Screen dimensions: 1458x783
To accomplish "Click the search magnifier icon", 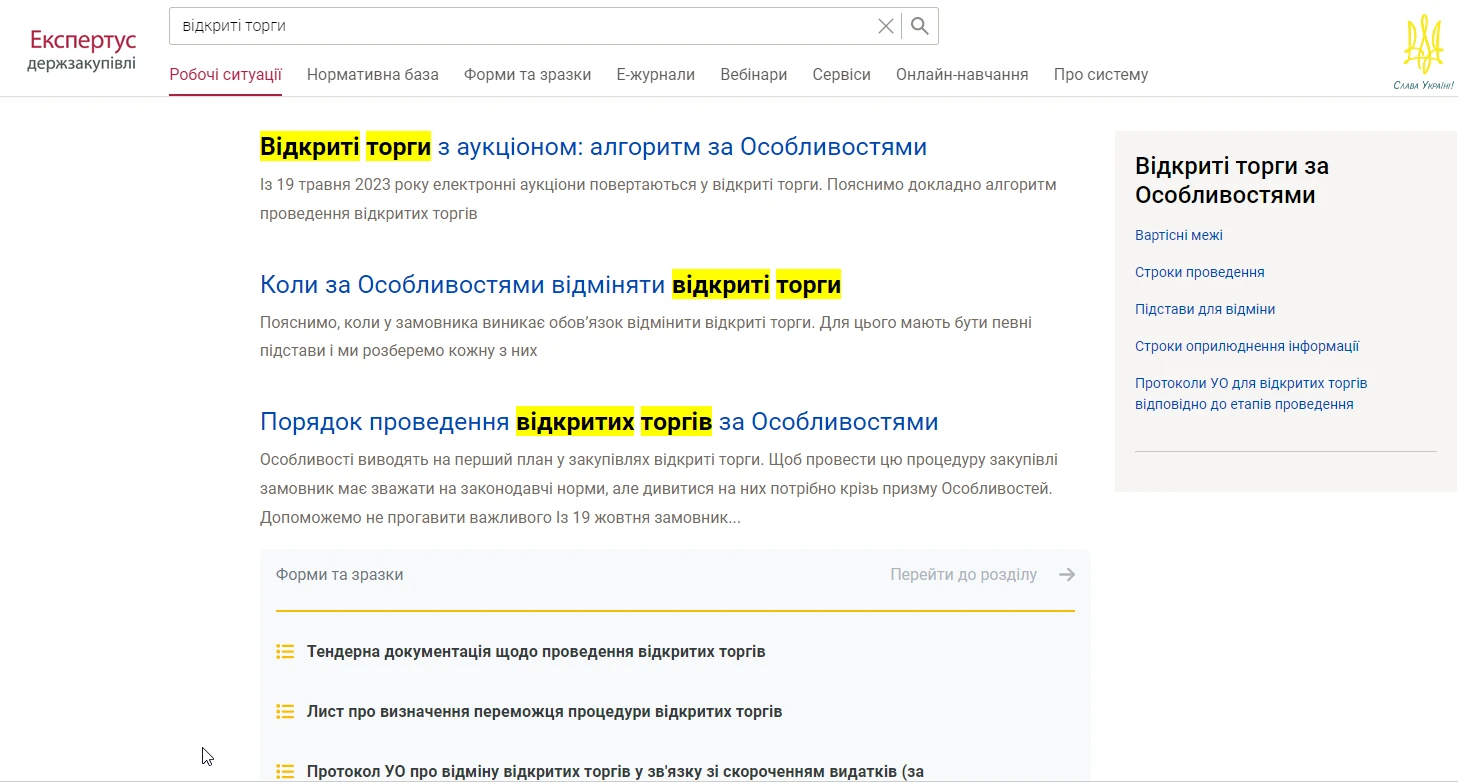I will (918, 26).
